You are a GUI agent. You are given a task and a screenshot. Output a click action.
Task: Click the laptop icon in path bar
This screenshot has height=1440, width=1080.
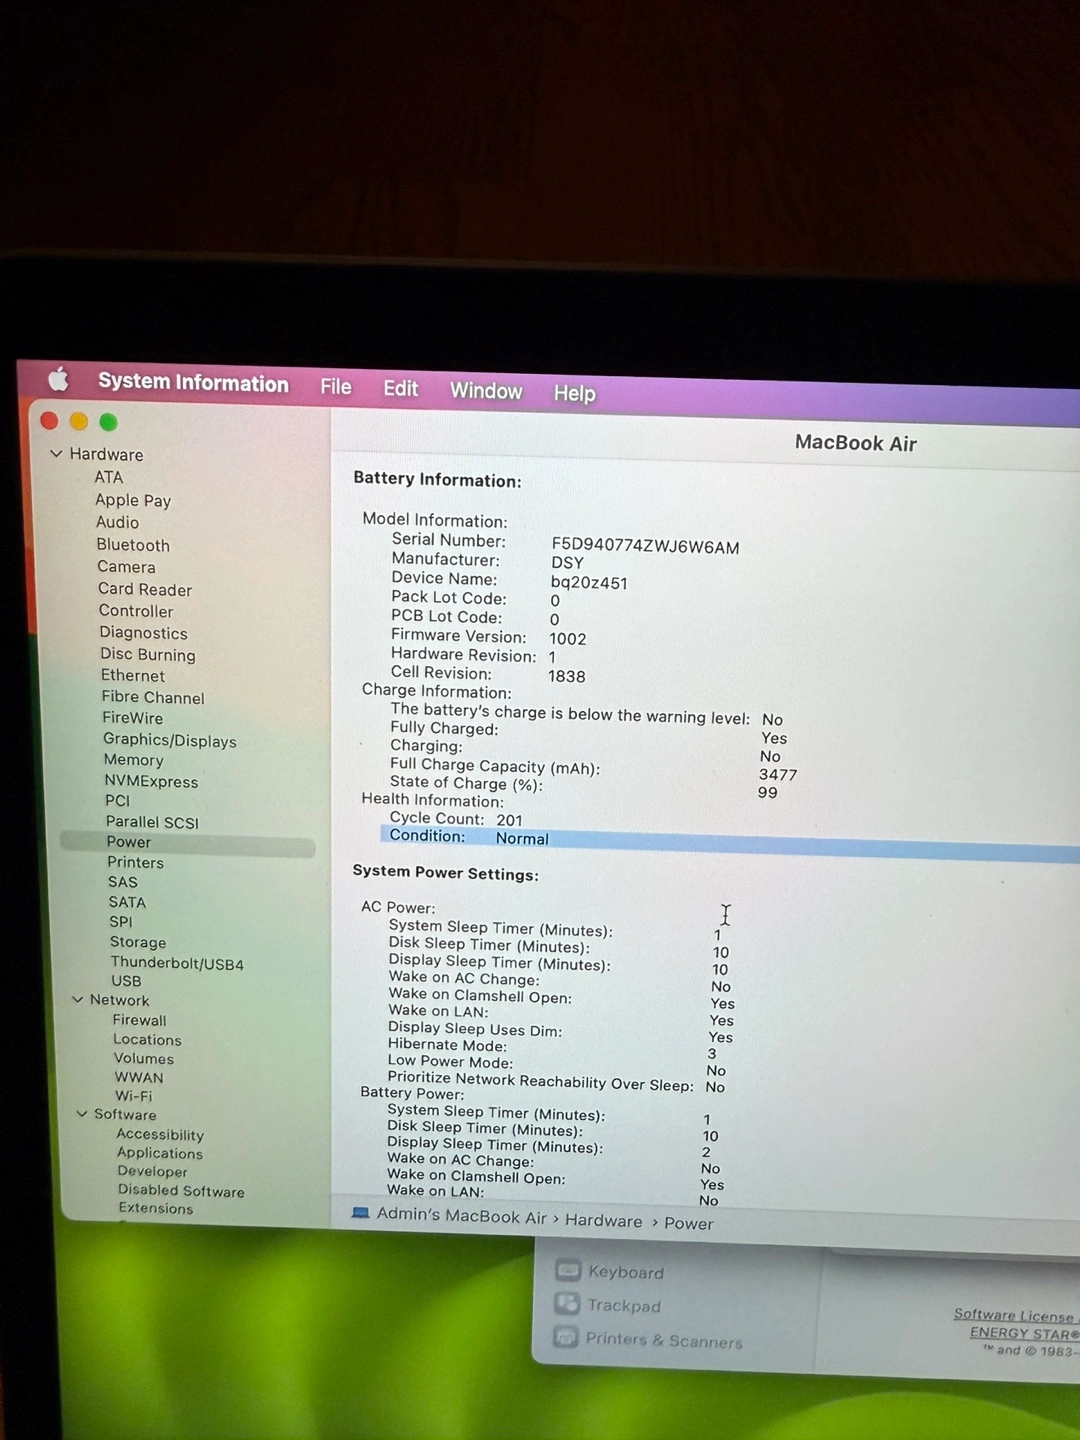[x=361, y=1213]
